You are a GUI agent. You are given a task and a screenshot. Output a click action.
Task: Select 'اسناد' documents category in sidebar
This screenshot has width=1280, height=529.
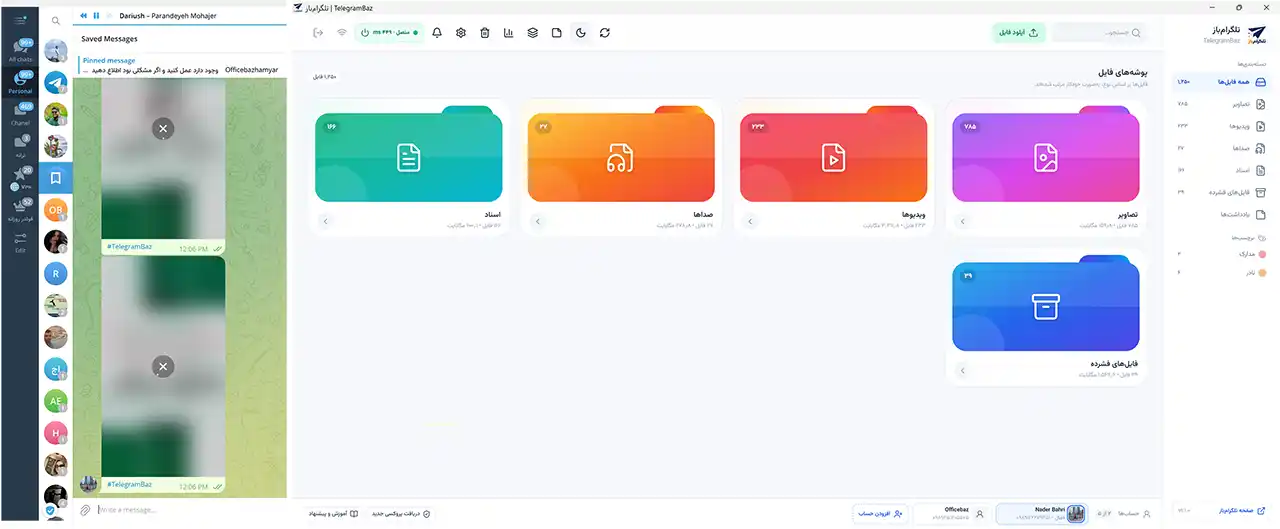1222,170
